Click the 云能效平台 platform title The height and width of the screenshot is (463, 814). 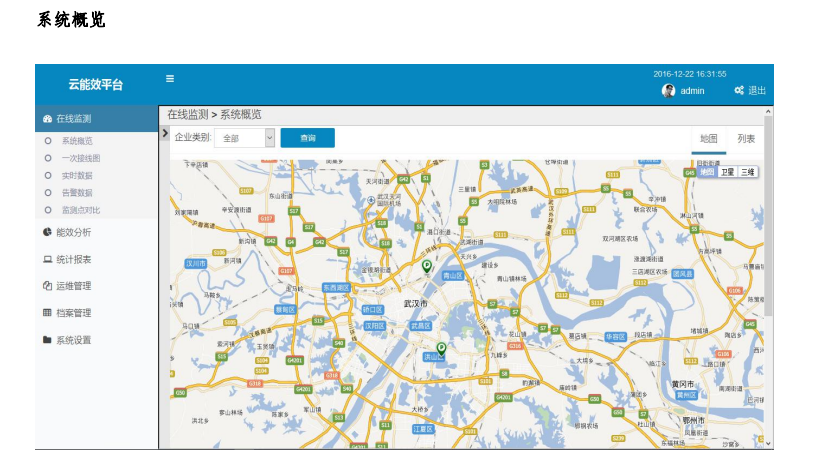point(96,85)
